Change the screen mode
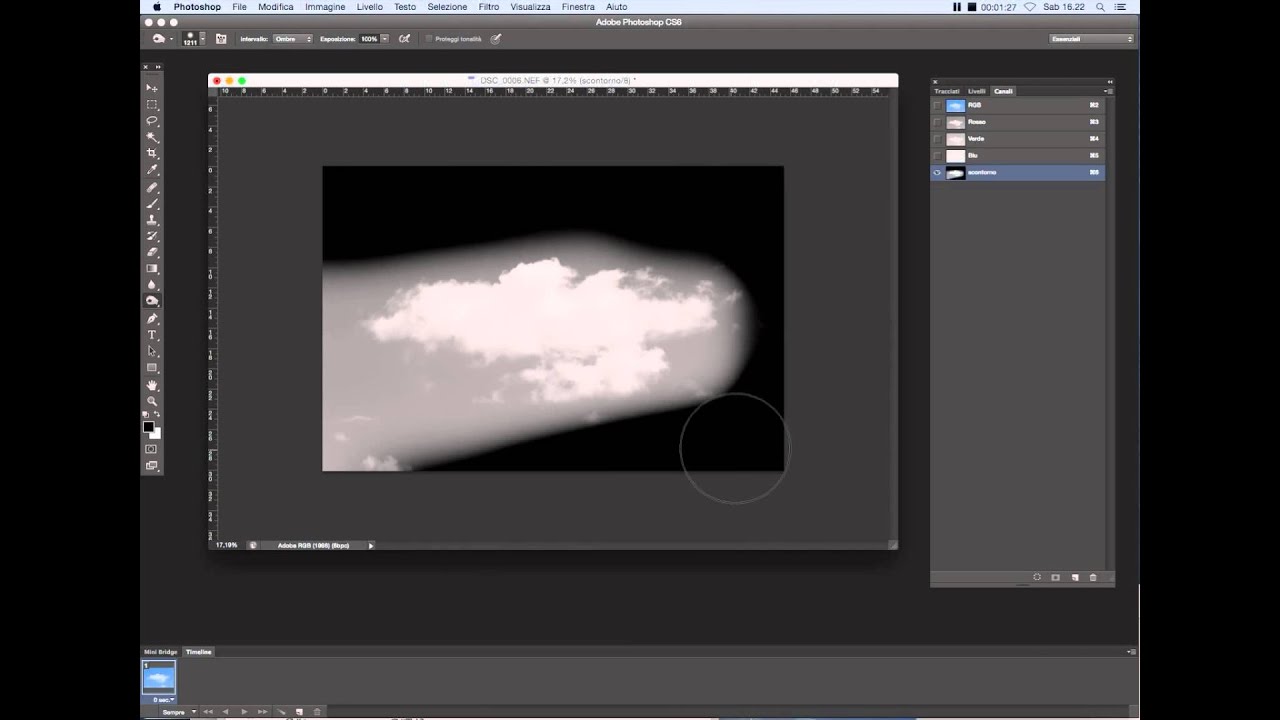1280x720 pixels. pos(152,465)
